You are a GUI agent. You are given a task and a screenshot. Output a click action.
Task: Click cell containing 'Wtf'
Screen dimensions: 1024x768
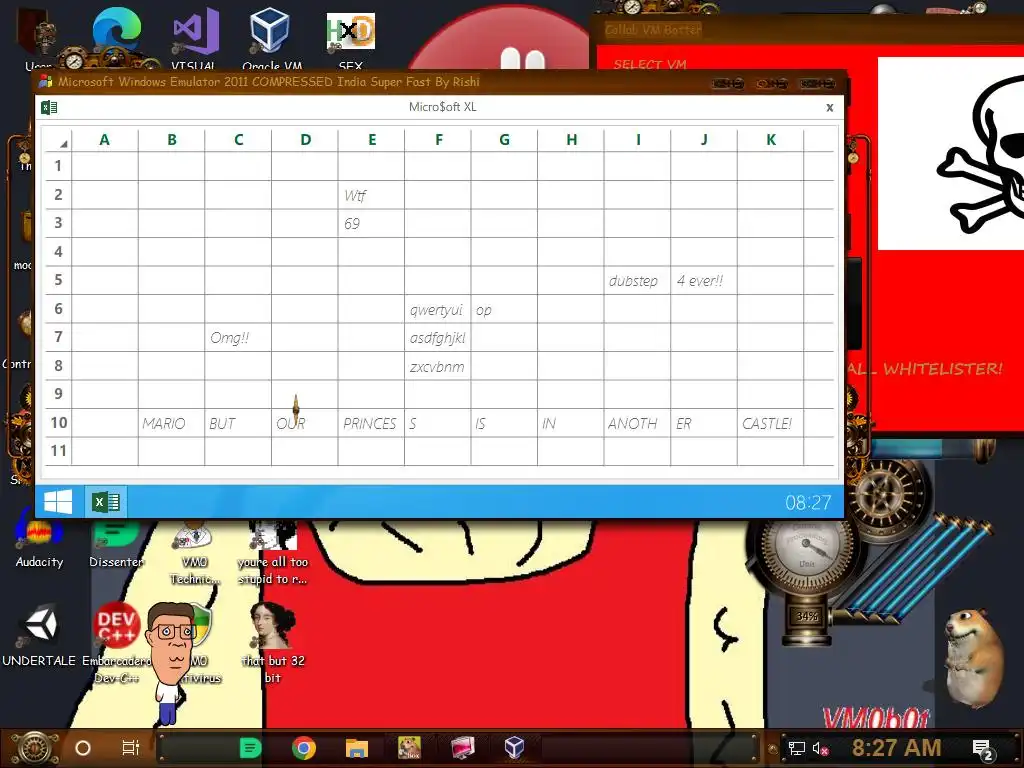[x=371, y=195]
